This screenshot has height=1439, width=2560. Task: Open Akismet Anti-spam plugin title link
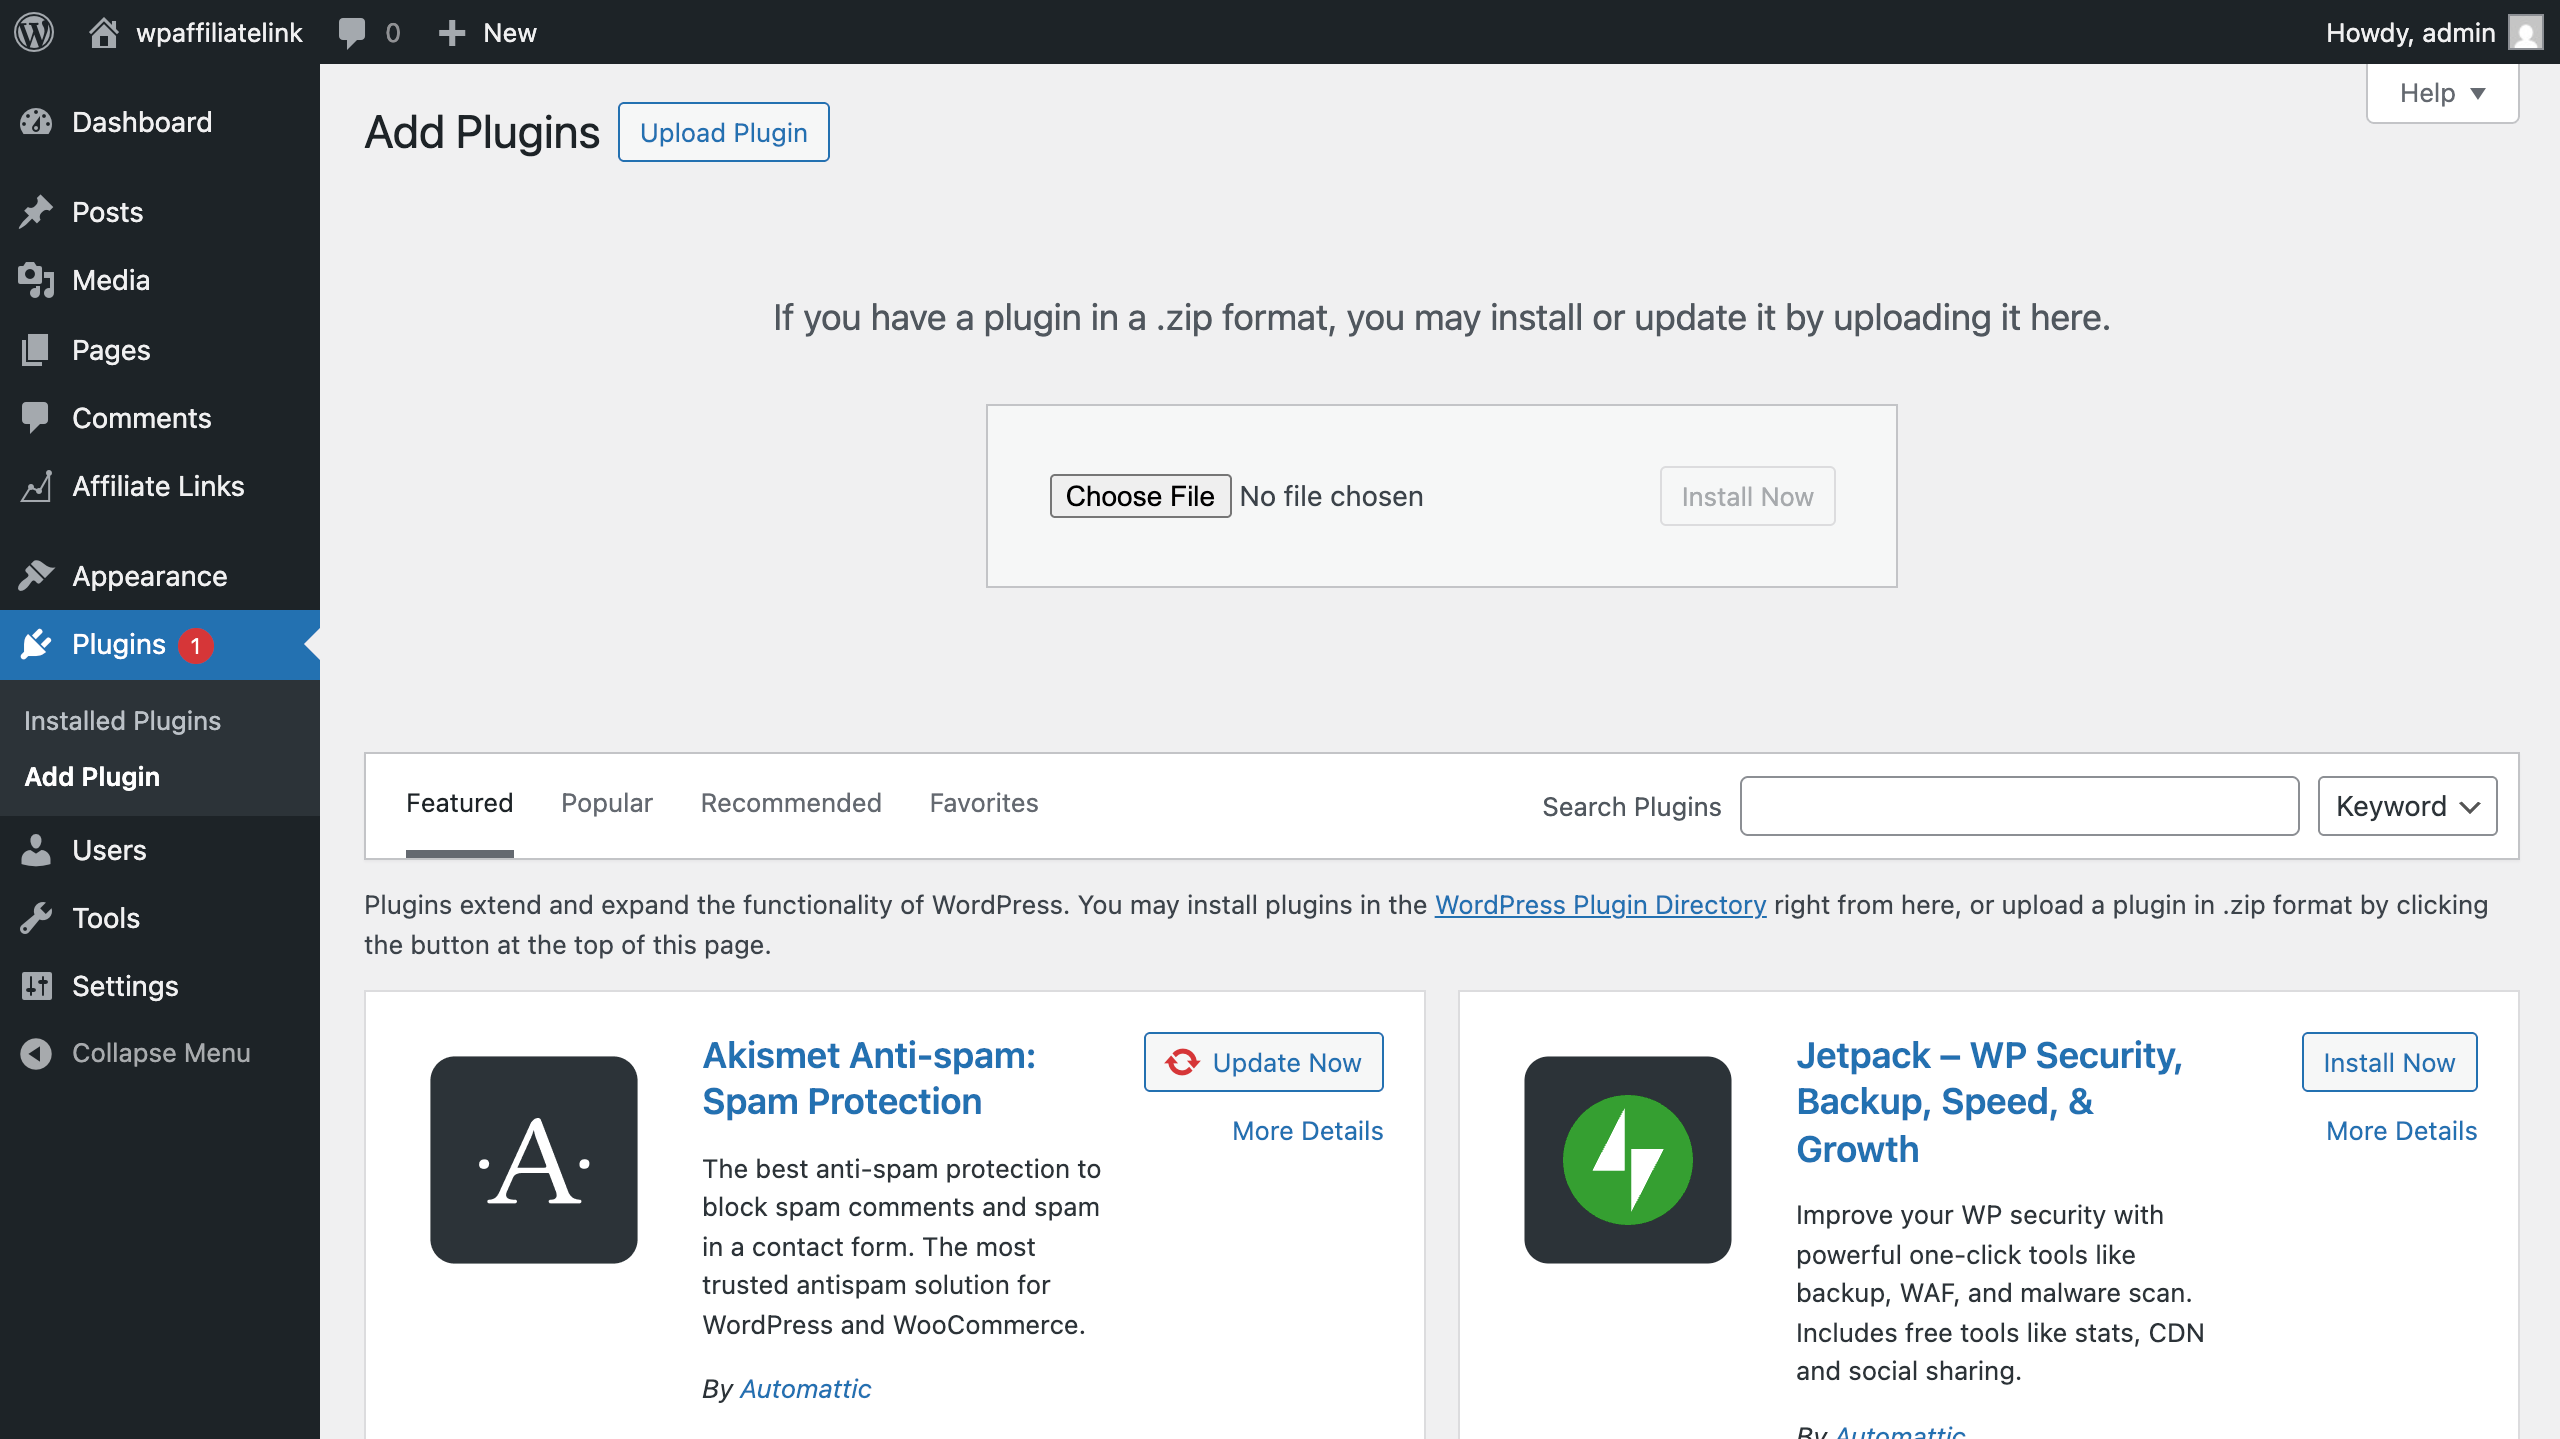pos(869,1078)
